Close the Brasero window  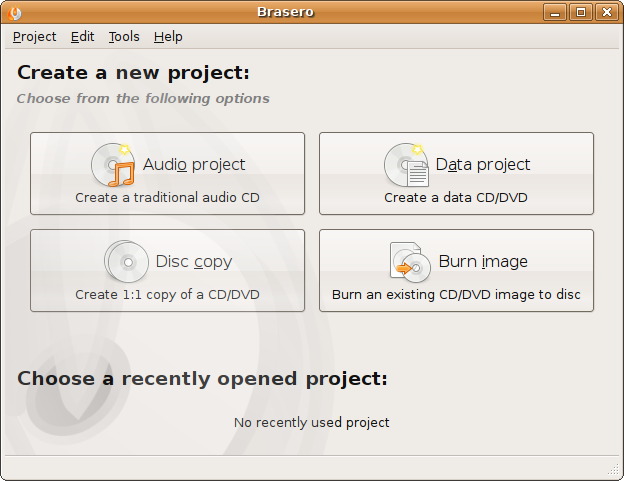pyautogui.click(x=606, y=12)
